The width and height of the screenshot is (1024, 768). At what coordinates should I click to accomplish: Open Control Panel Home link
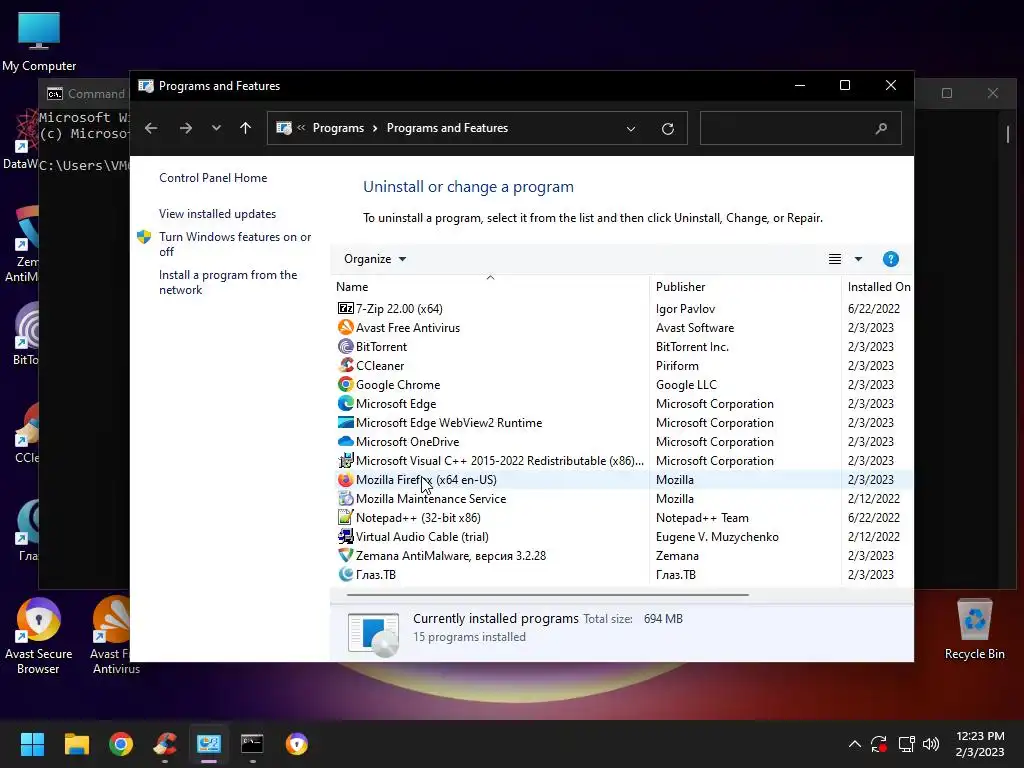tap(213, 178)
